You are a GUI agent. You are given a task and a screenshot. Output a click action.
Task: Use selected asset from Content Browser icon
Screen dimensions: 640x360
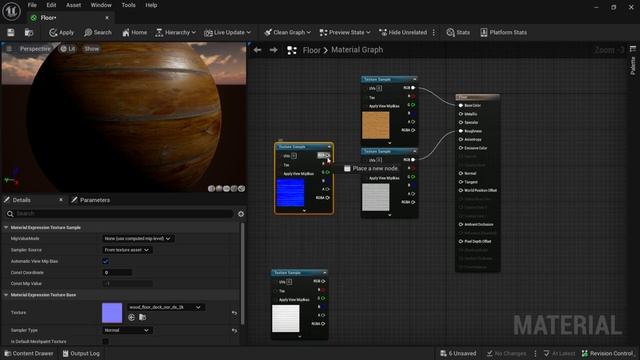pos(131,317)
